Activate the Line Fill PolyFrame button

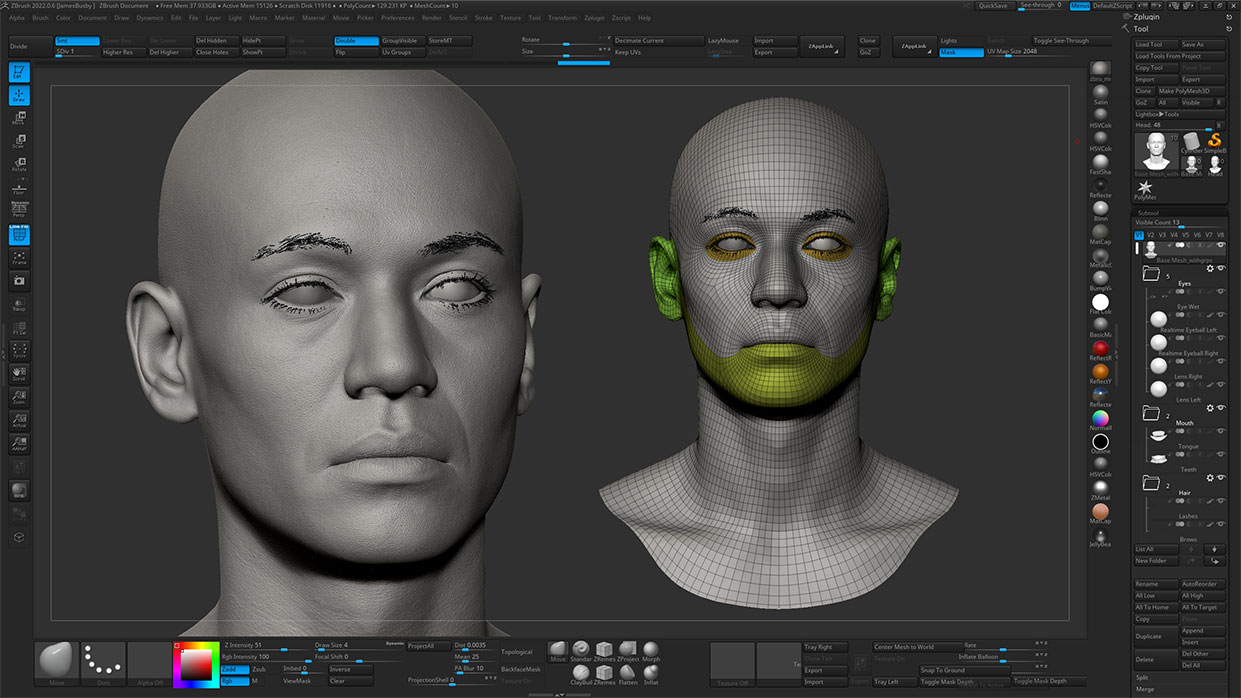pos(19,234)
